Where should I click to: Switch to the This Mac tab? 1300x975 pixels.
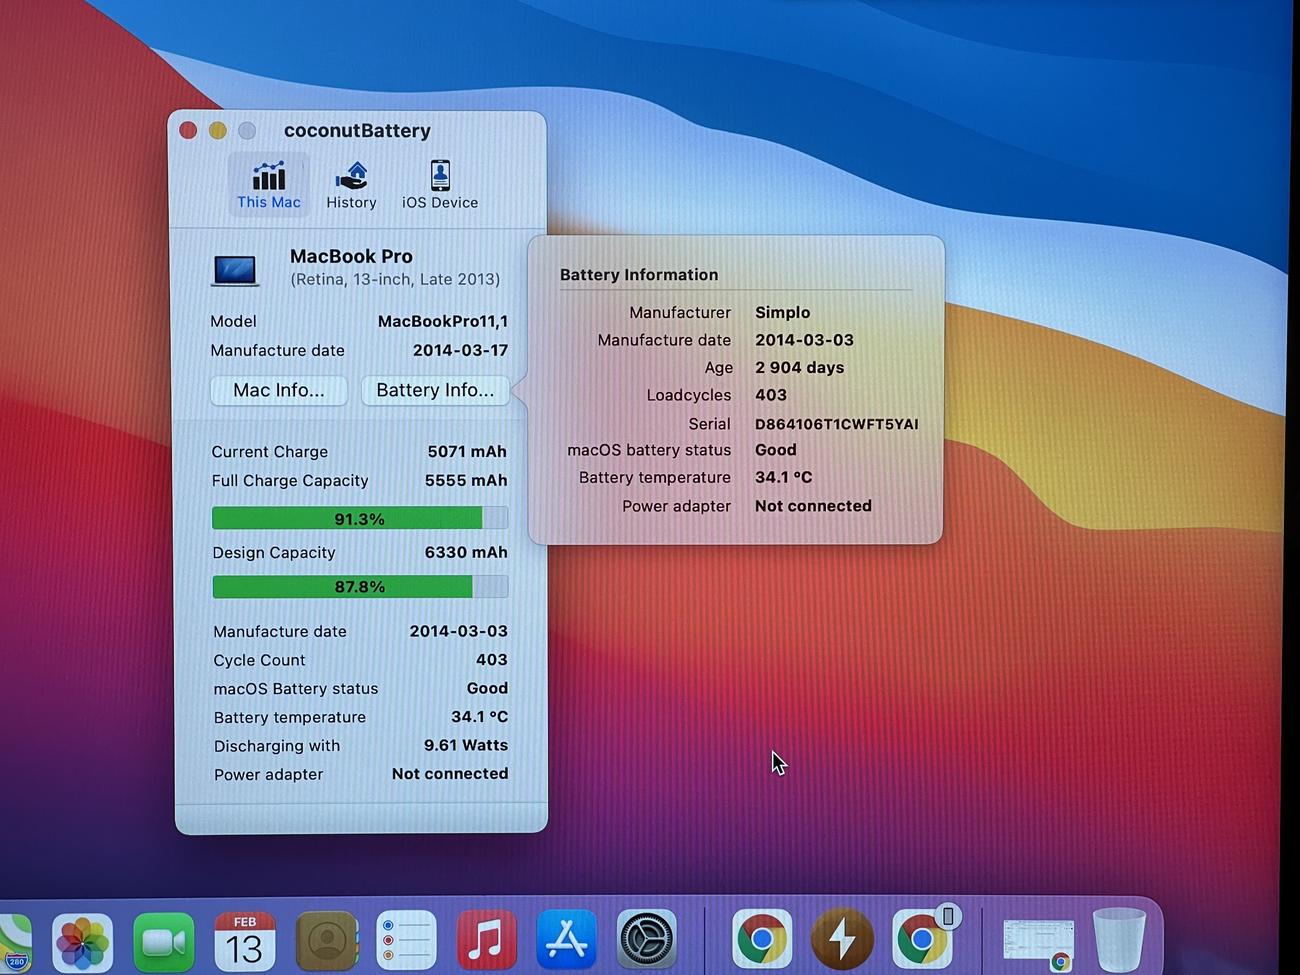(268, 185)
